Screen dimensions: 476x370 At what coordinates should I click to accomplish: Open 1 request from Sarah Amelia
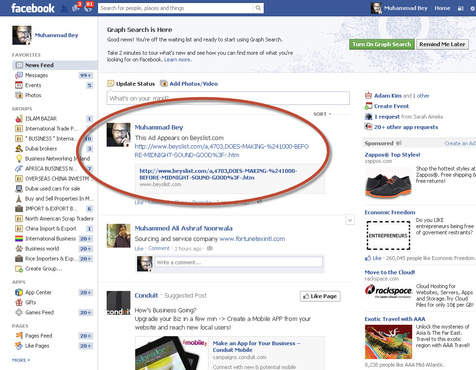[x=408, y=117]
